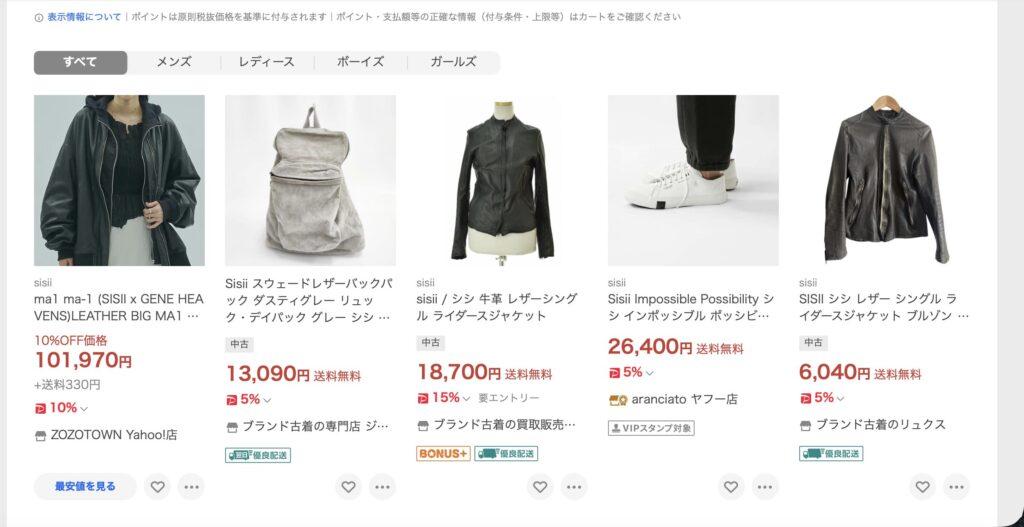Favorite the suede leather backpack item

tap(349, 487)
